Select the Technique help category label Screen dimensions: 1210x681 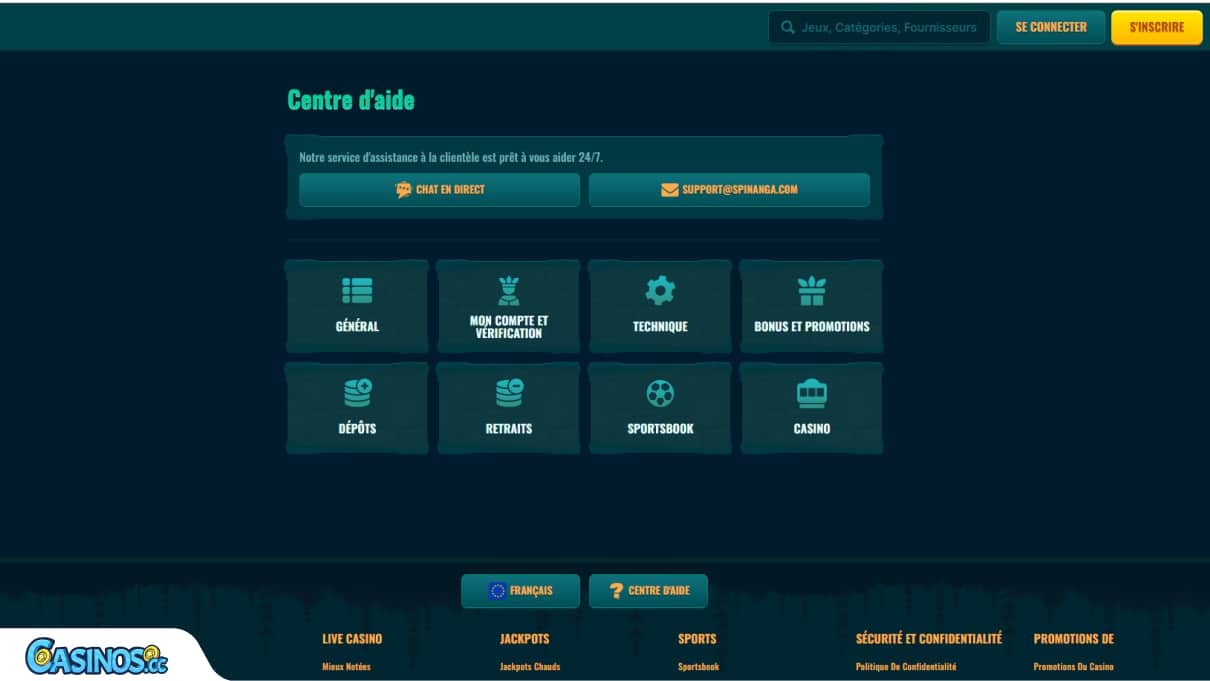click(x=660, y=327)
